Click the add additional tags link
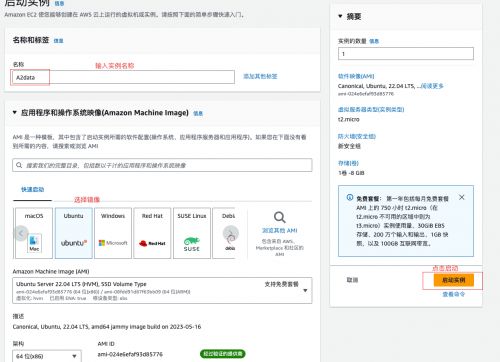Image resolution: width=500 pixels, height=362 pixels. pyautogui.click(x=260, y=76)
